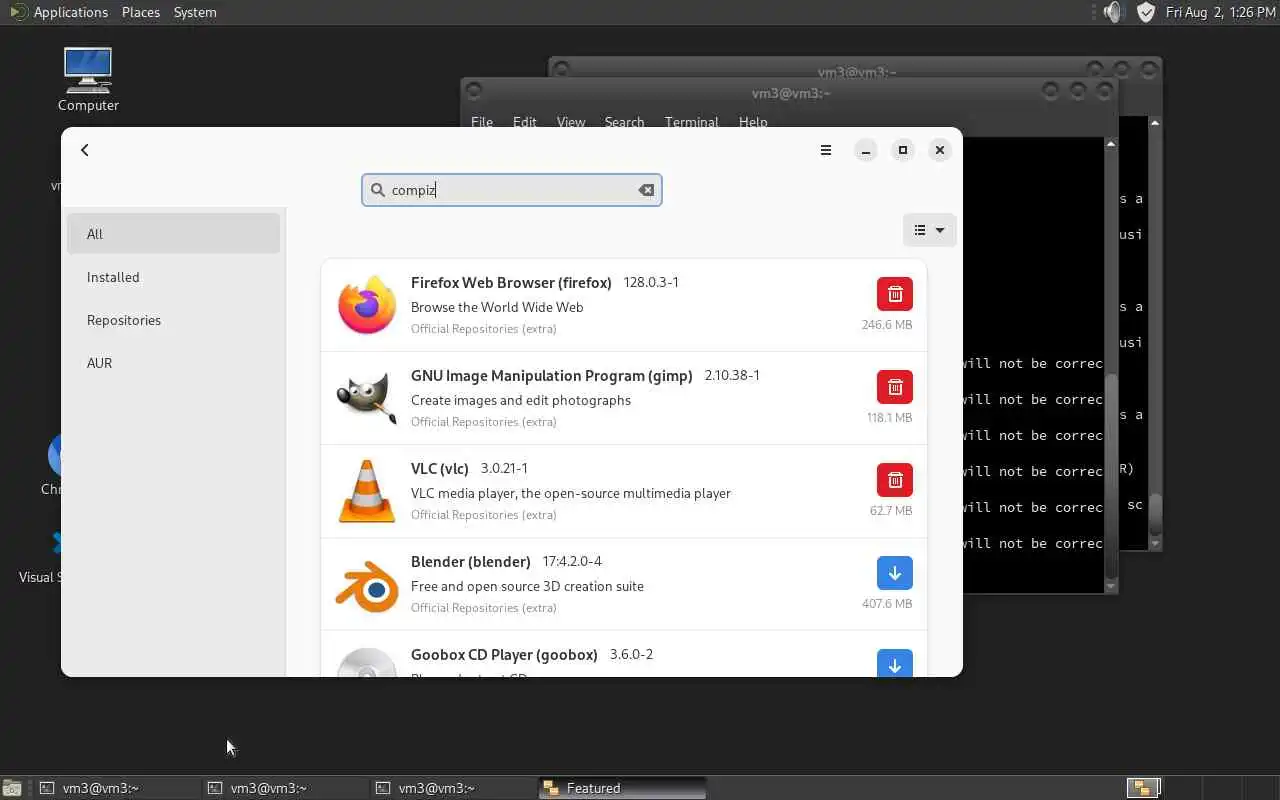Select the Repositories category
Screen dimensions: 1280x800
pyautogui.click(x=174, y=320)
